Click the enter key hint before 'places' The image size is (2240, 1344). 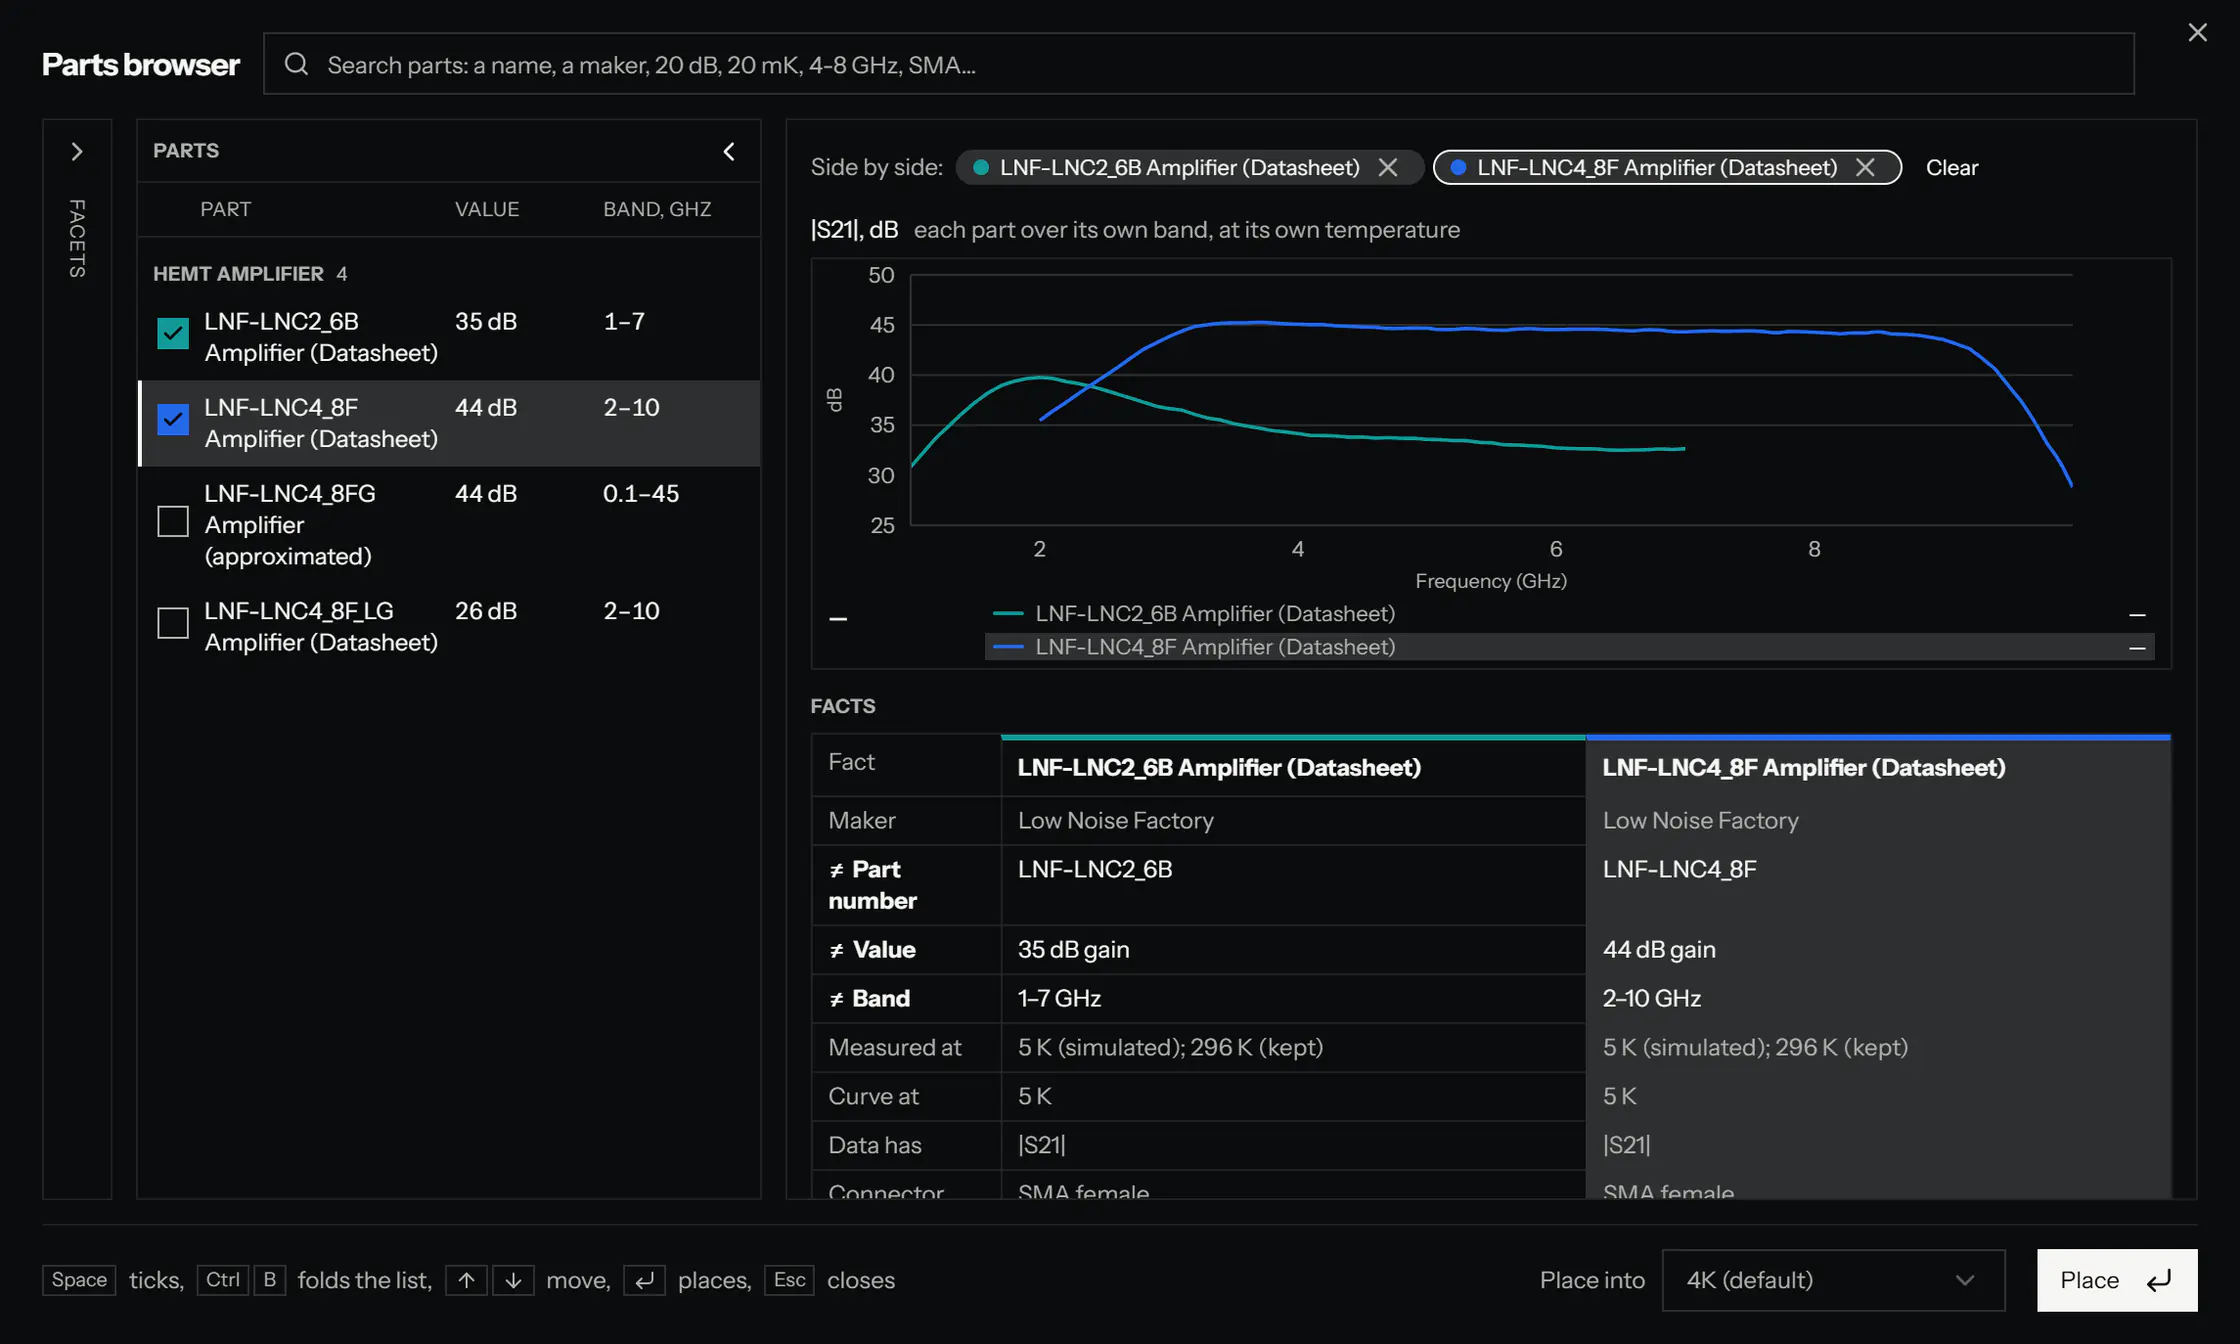[x=644, y=1280]
